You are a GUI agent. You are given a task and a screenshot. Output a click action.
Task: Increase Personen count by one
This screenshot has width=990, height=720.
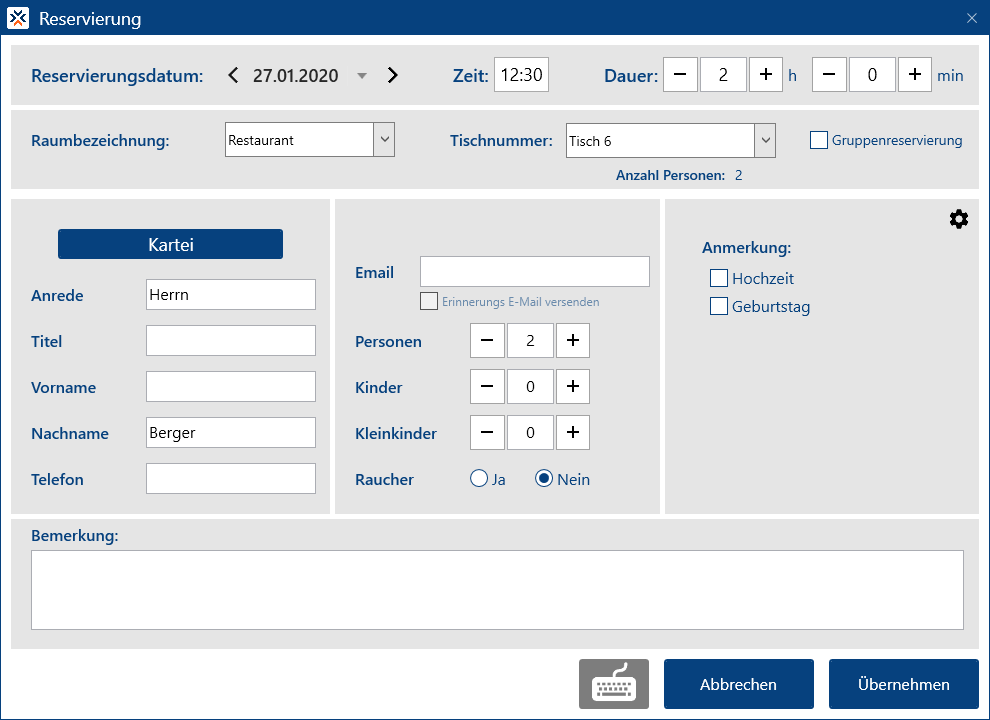[572, 341]
